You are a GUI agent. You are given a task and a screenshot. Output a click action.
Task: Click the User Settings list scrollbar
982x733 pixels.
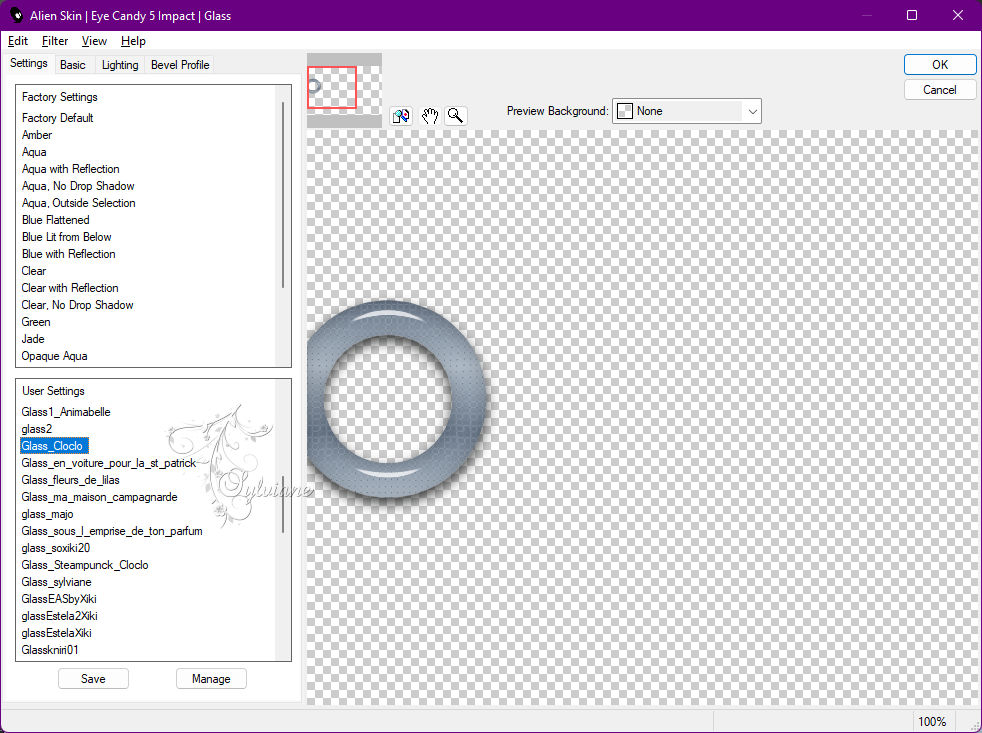coord(283,504)
